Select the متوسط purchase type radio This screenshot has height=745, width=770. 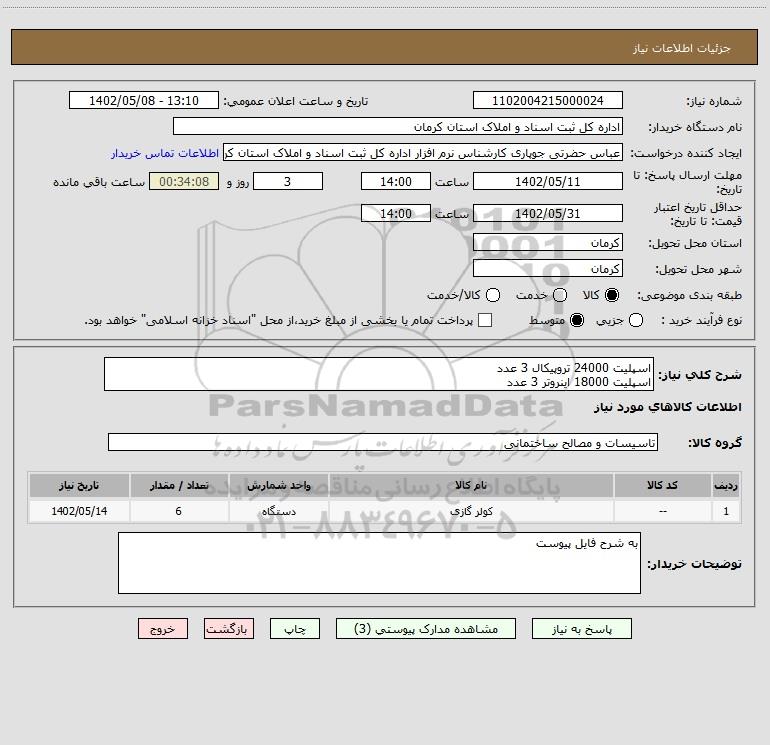(x=577, y=320)
